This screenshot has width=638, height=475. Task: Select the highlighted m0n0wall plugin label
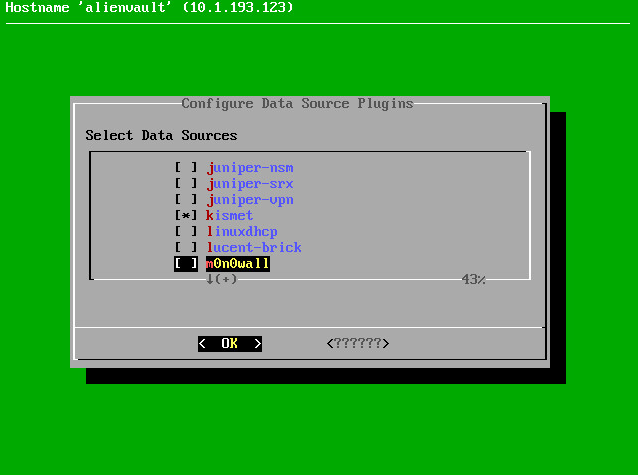(238, 263)
